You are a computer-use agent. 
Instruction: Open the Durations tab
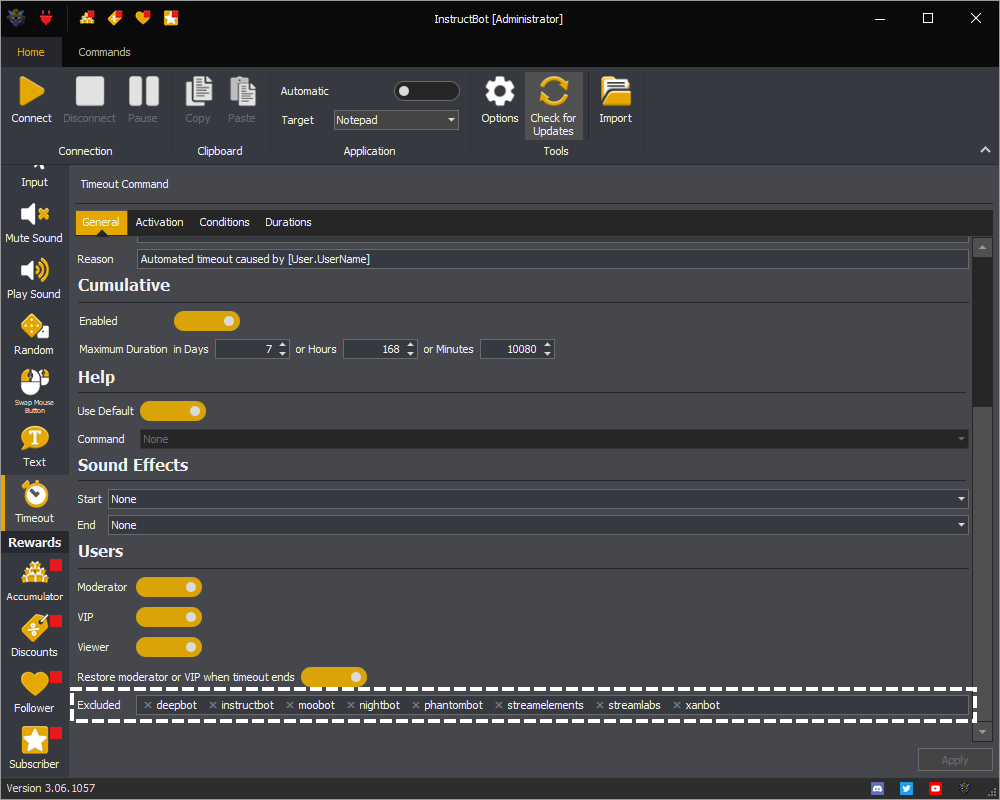(x=288, y=222)
